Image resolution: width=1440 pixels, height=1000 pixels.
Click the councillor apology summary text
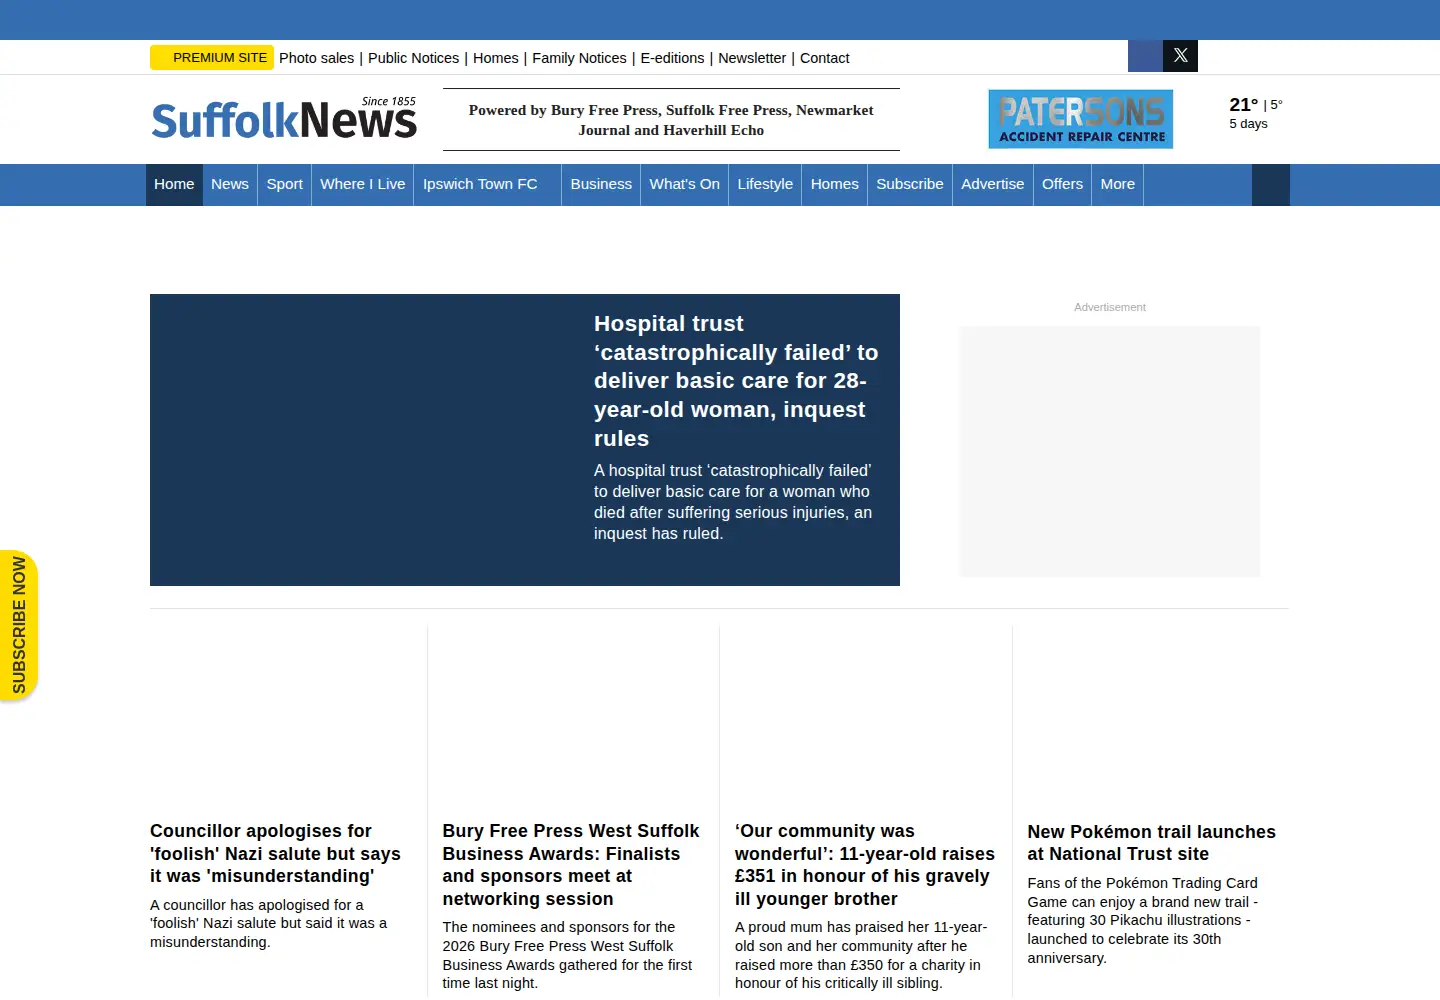268,923
